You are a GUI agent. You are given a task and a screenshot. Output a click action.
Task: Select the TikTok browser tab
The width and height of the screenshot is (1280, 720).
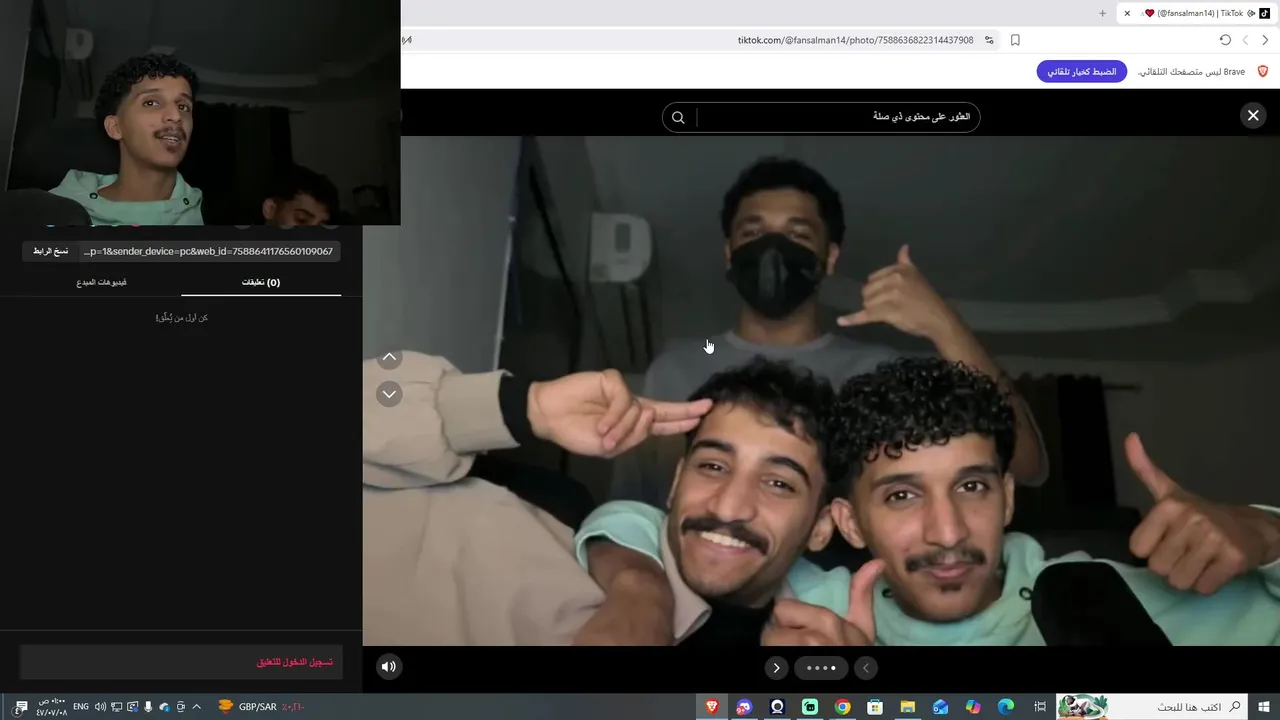[x=1198, y=13]
